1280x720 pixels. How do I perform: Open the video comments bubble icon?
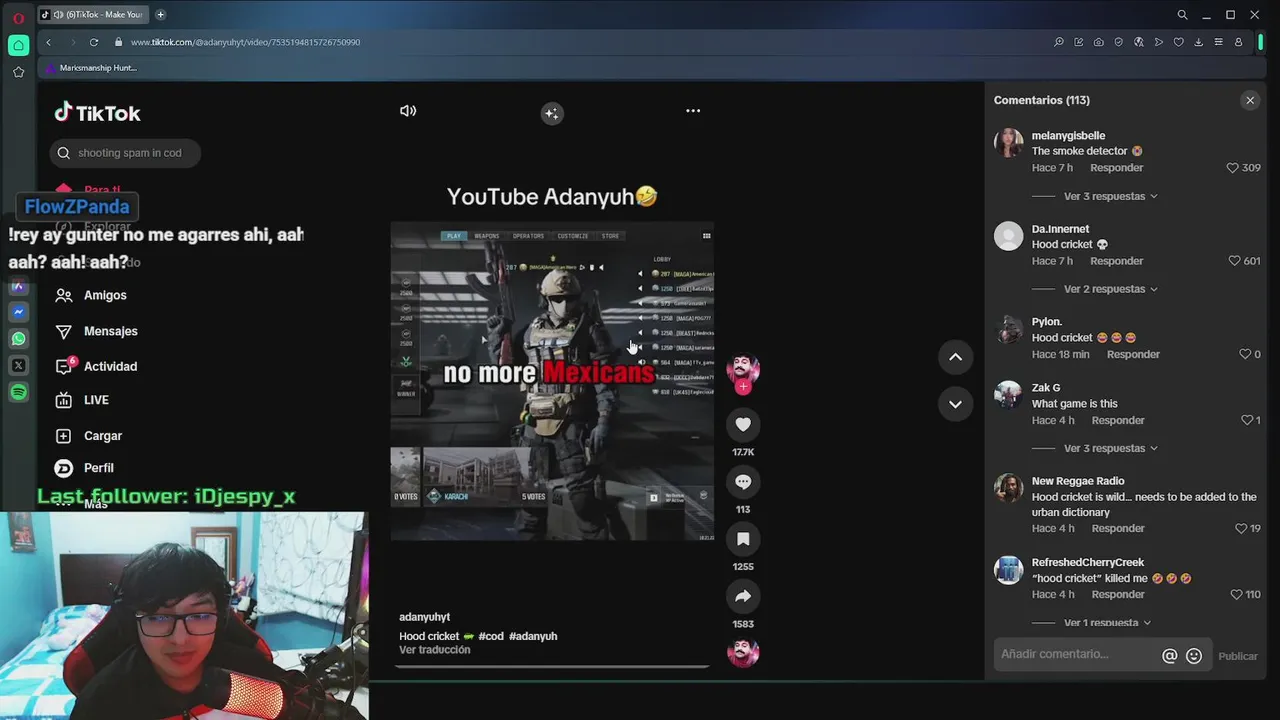click(x=743, y=482)
